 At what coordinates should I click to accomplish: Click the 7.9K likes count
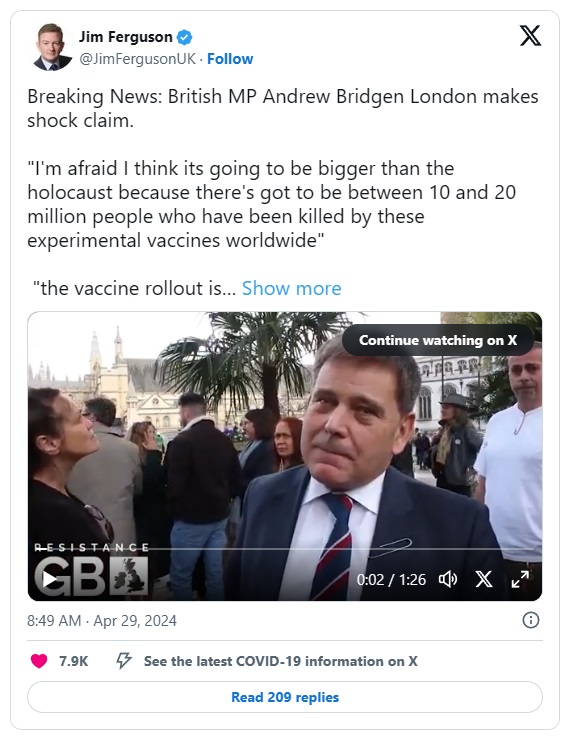(74, 661)
